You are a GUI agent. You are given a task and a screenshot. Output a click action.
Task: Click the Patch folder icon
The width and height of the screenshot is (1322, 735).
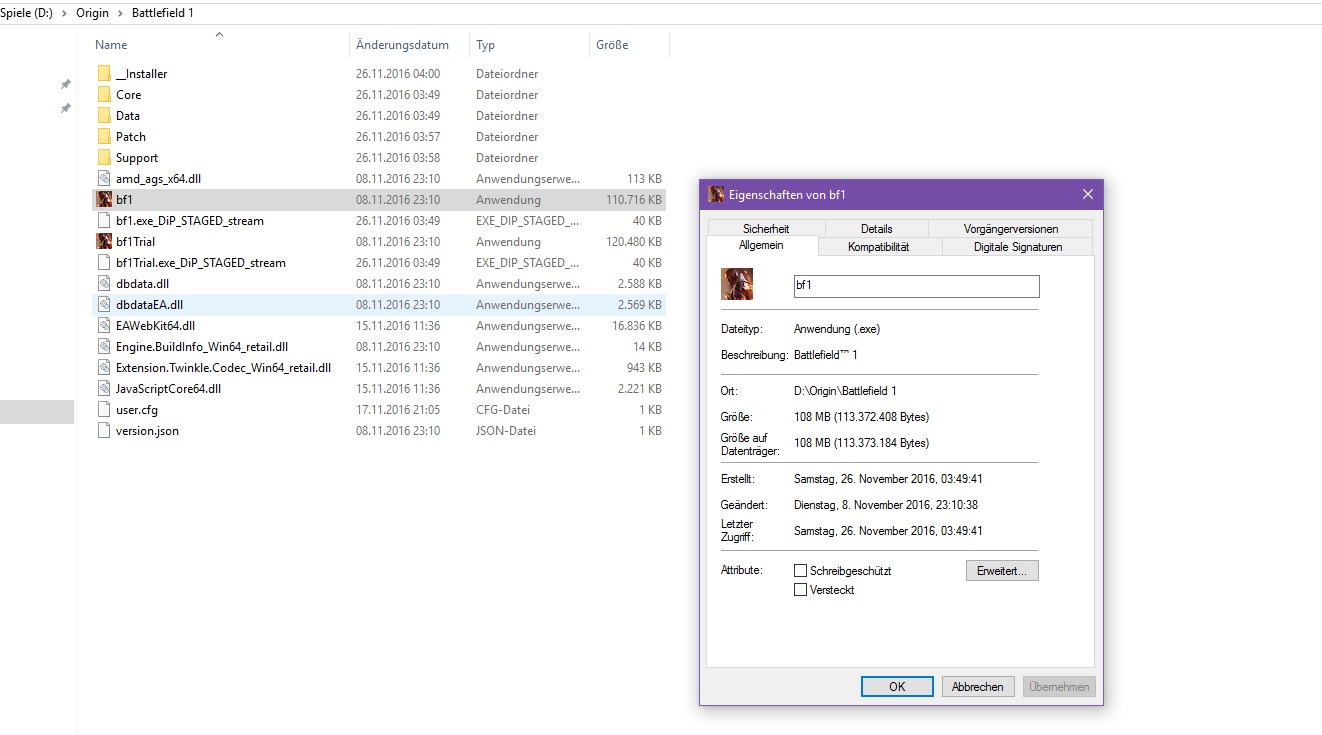(105, 137)
